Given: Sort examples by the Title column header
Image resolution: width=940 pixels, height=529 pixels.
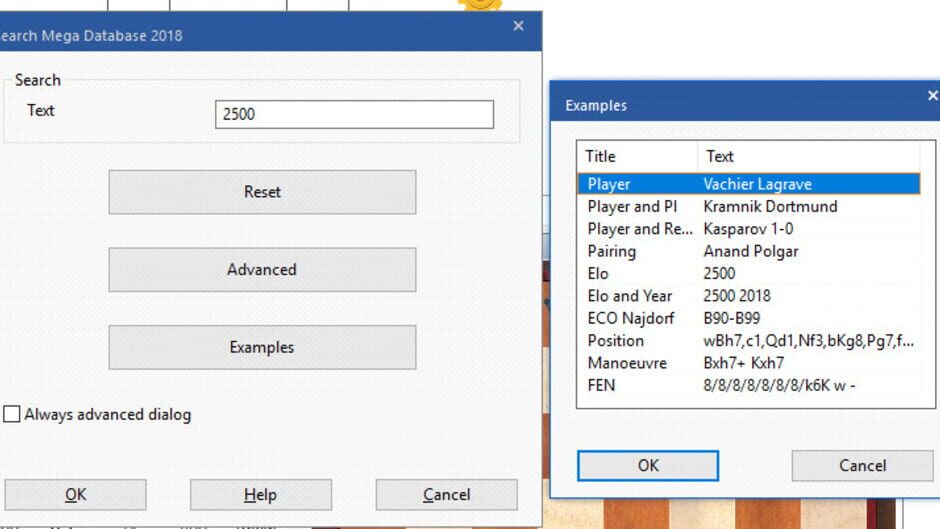Looking at the screenshot, I should coord(637,157).
